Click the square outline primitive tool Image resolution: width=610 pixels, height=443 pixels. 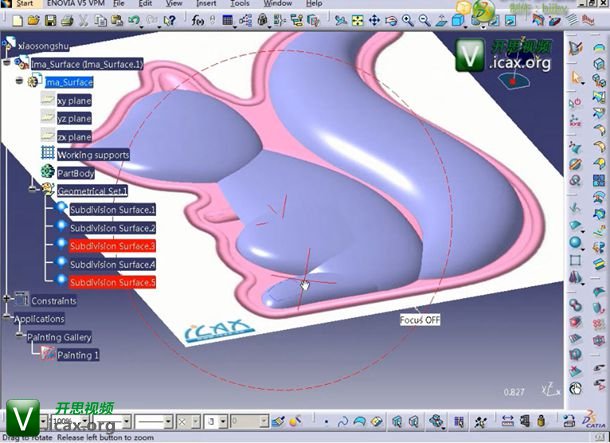click(x=575, y=260)
